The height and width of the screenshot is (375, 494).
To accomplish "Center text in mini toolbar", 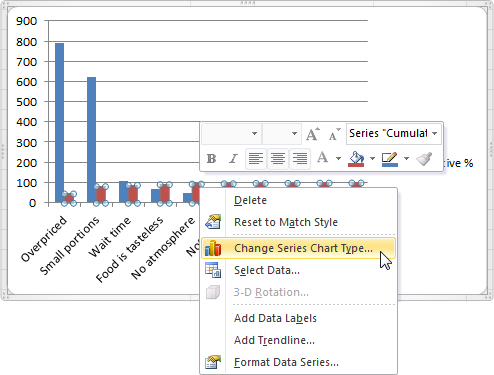I will [278, 158].
